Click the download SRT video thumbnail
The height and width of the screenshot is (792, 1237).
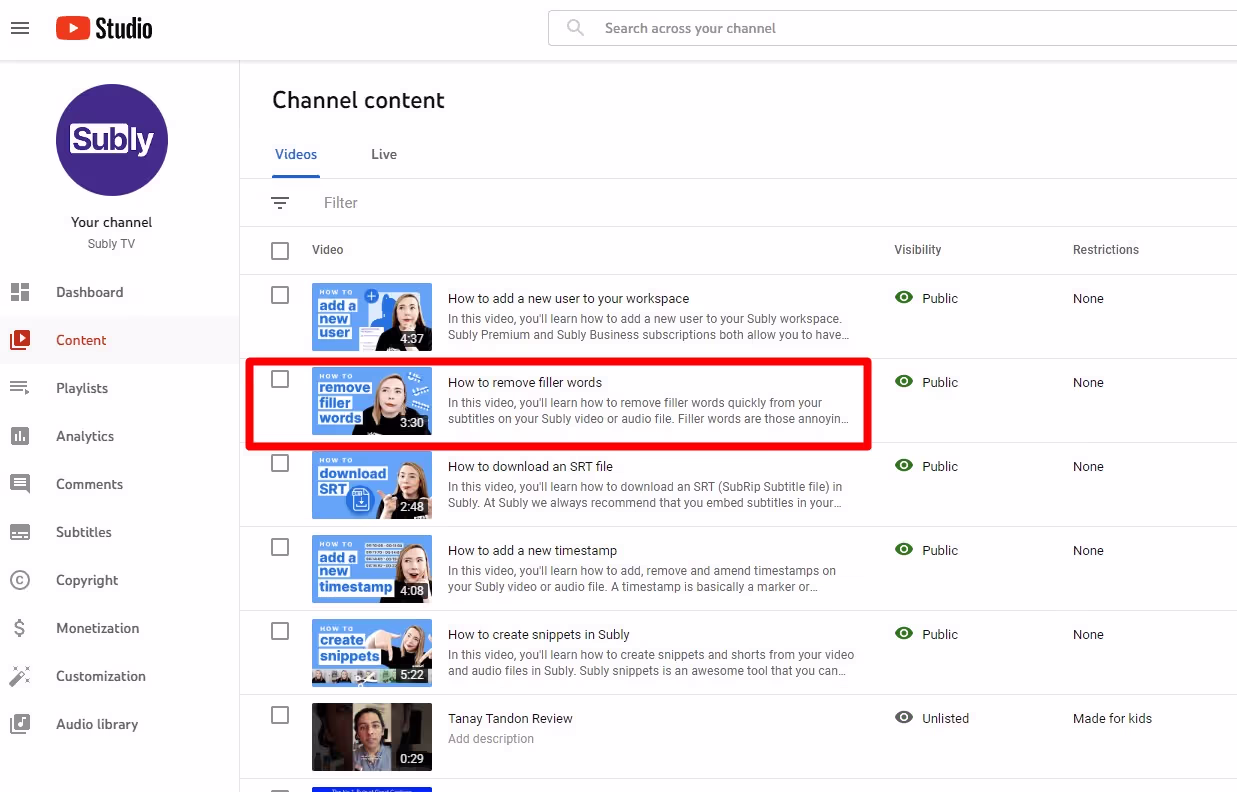pyautogui.click(x=372, y=485)
